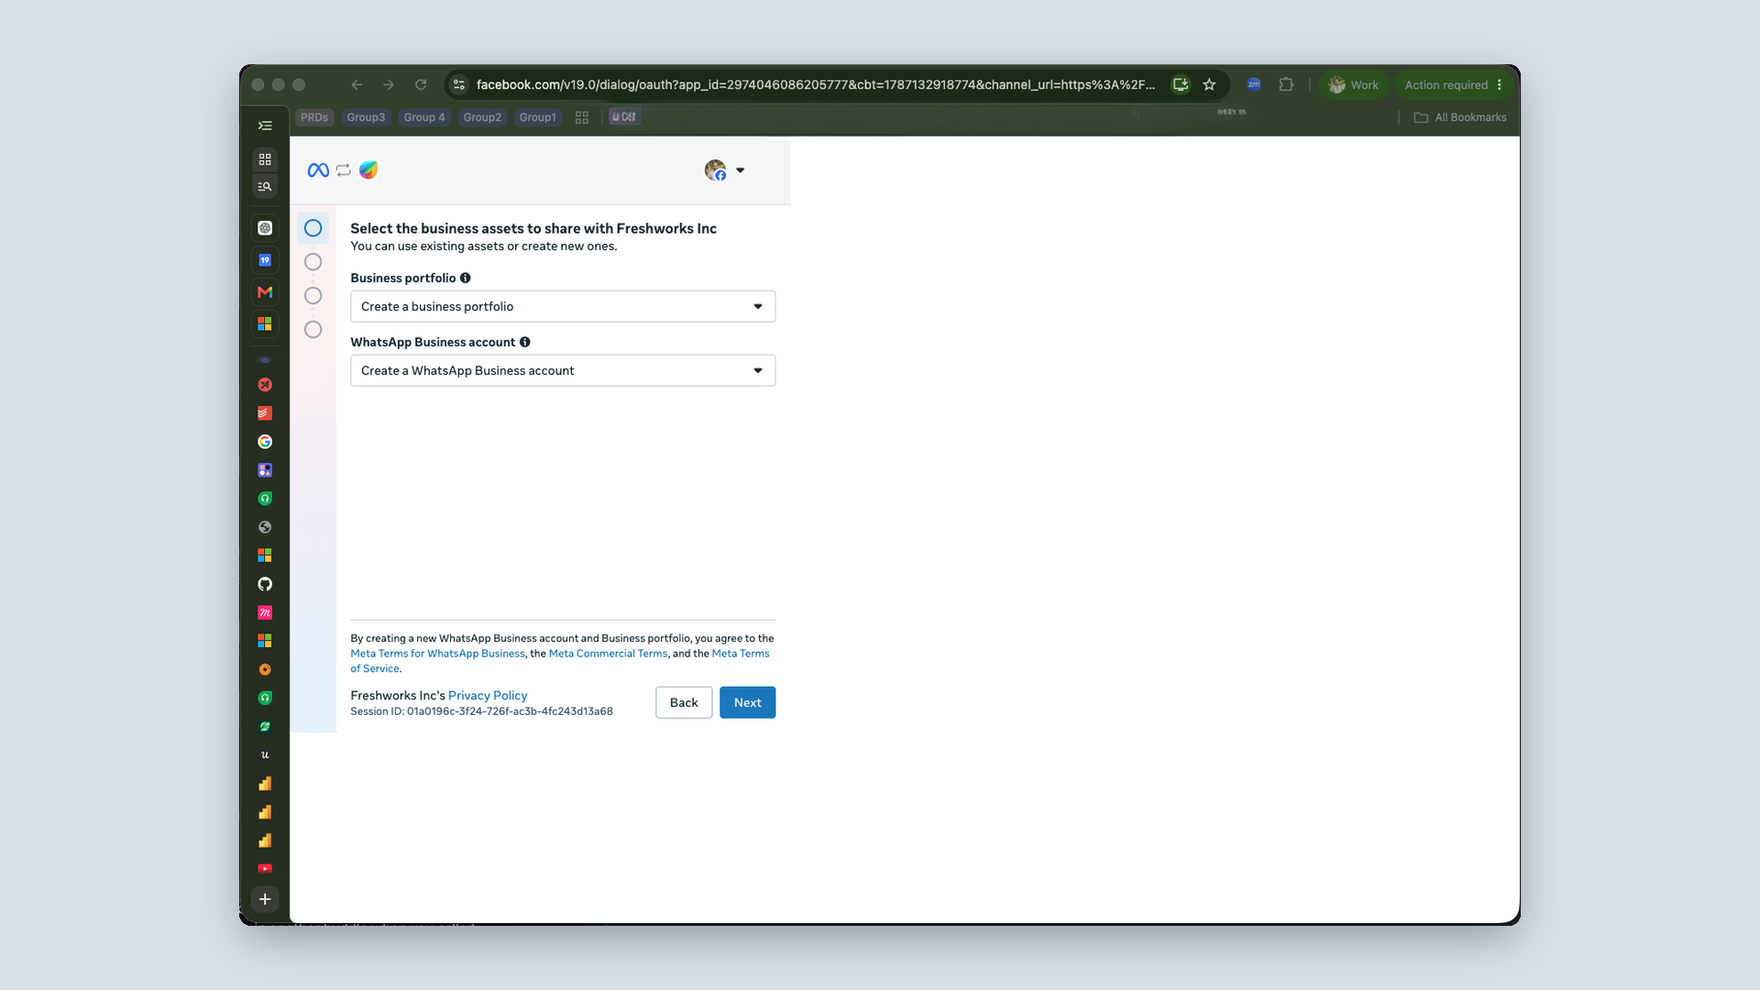Expand the Facebook profile account menu arrow

pyautogui.click(x=740, y=170)
